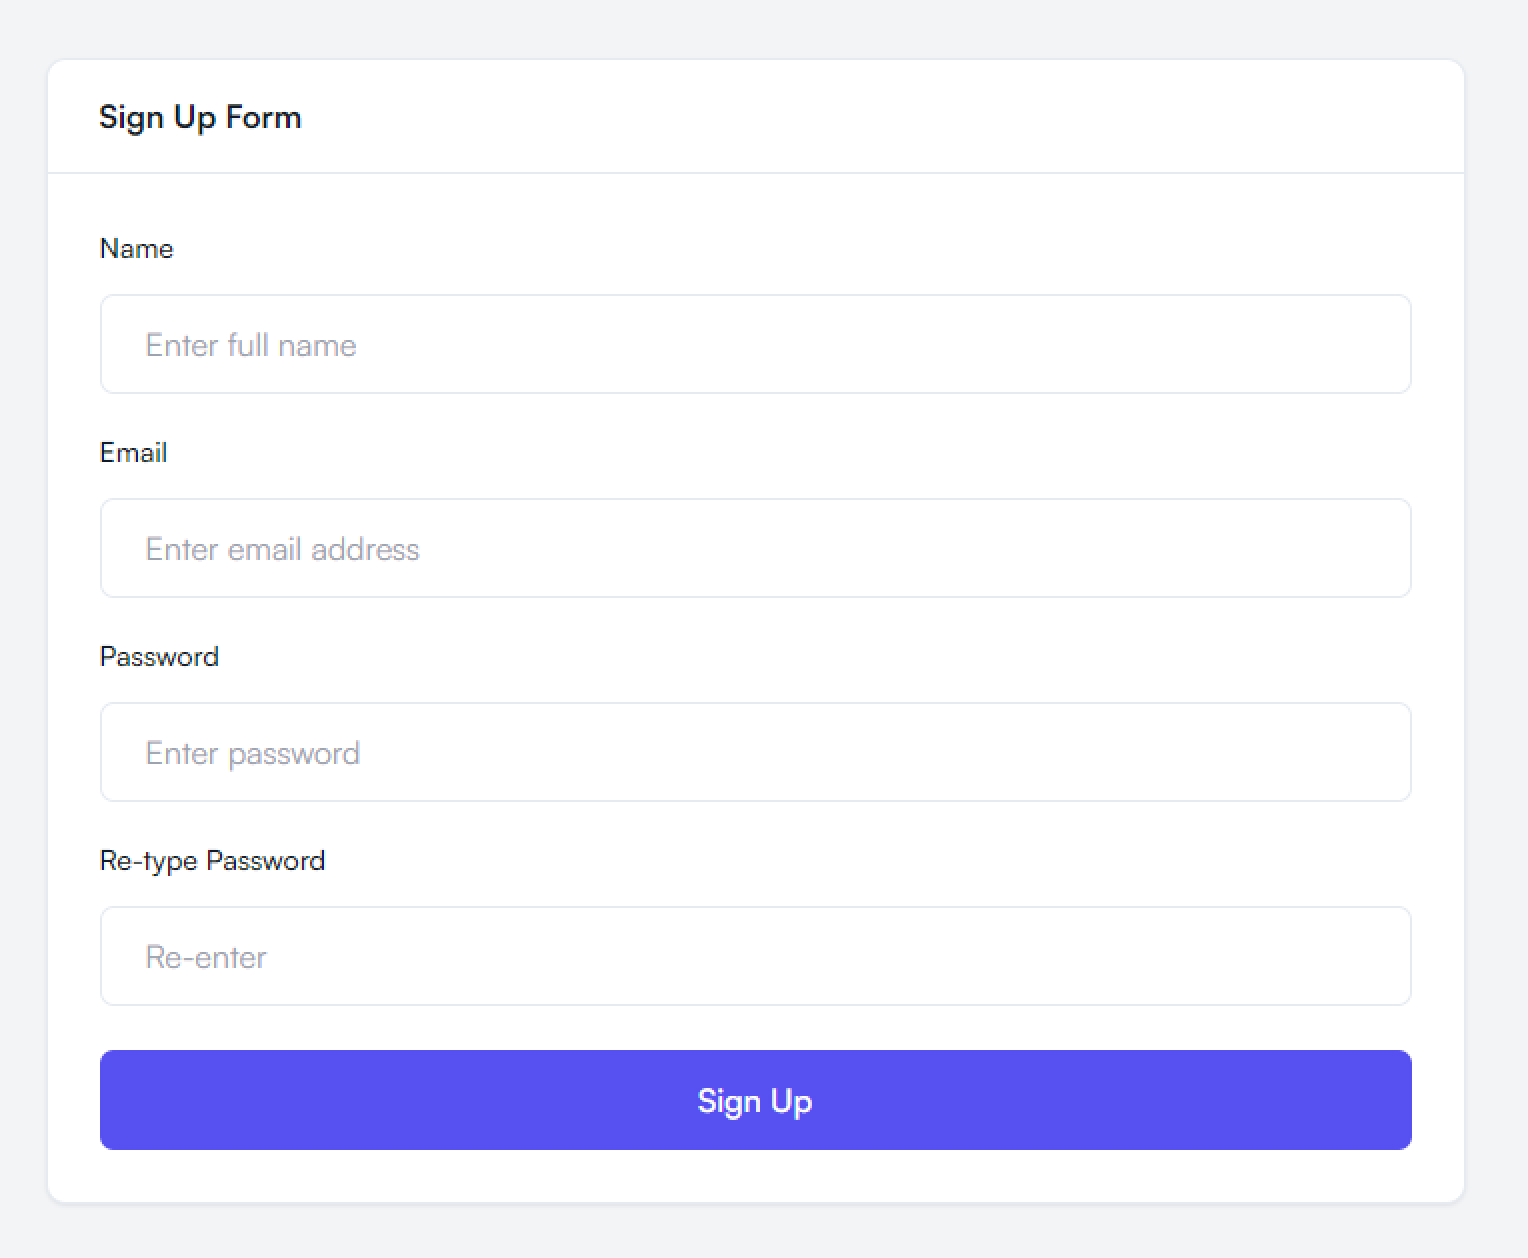
Task: Select the Password input field
Action: [x=755, y=752]
